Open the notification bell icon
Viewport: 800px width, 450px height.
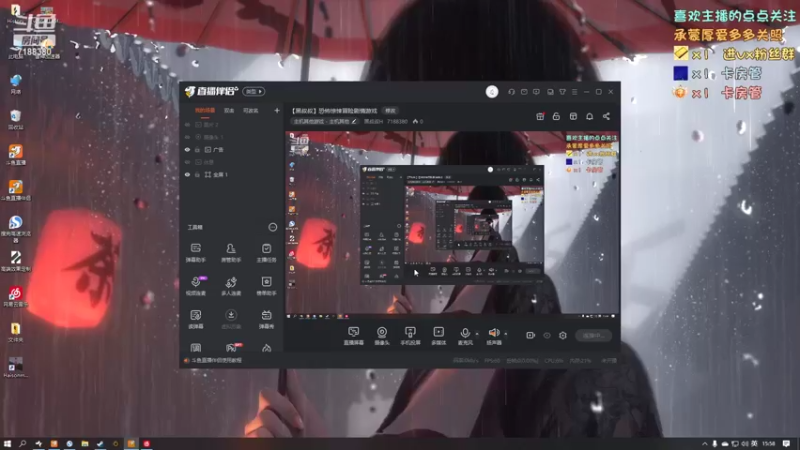[x=589, y=116]
